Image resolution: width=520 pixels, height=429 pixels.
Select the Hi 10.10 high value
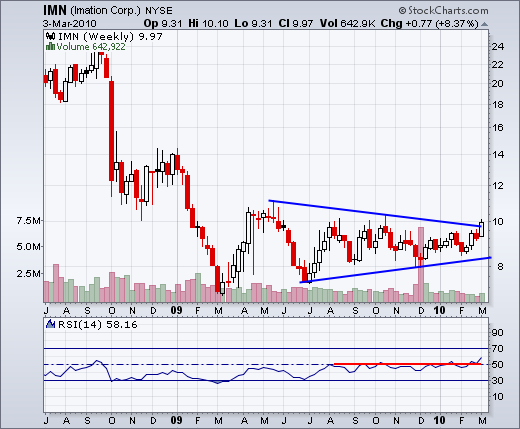click(x=208, y=24)
